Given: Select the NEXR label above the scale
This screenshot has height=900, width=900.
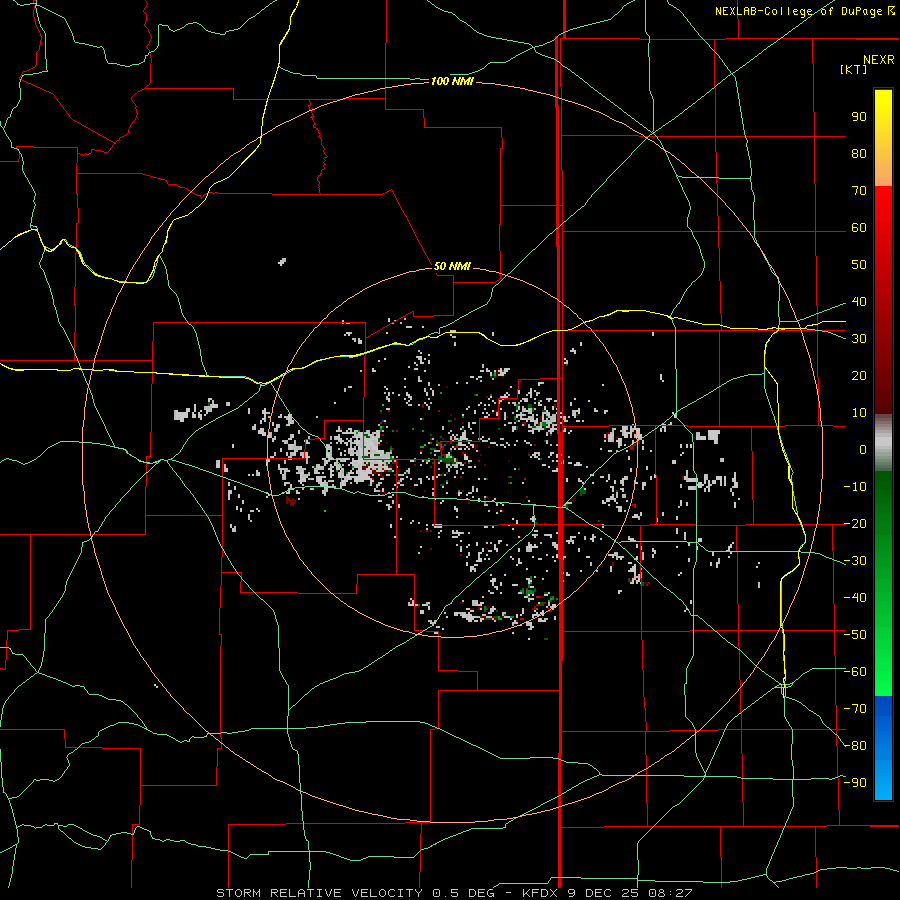Looking at the screenshot, I should tap(879, 60).
